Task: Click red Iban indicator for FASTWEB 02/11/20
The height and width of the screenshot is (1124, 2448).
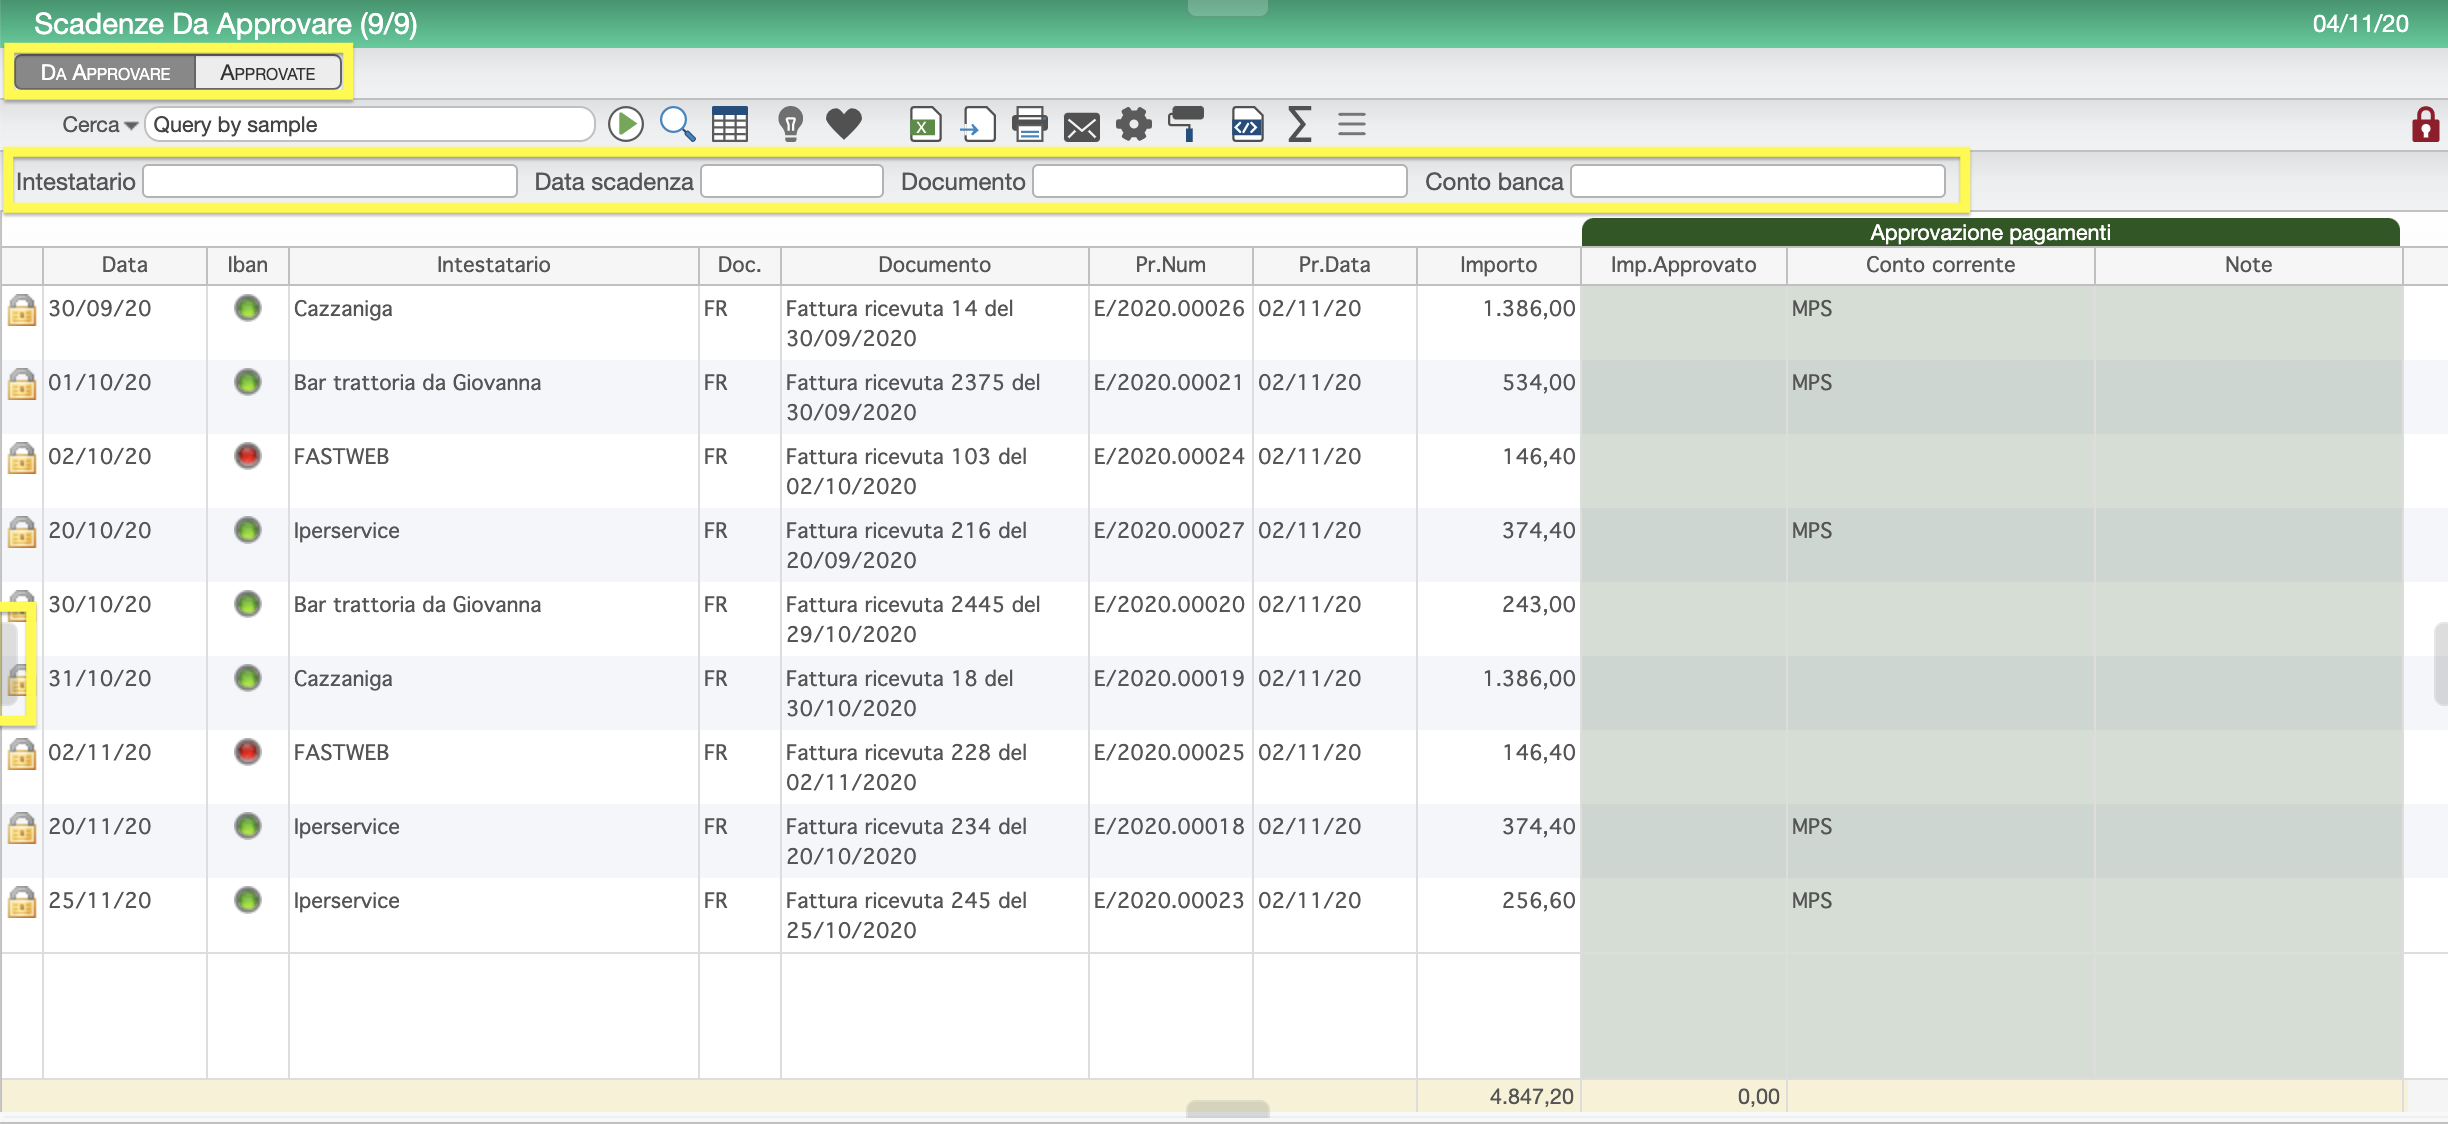Action: (x=248, y=752)
